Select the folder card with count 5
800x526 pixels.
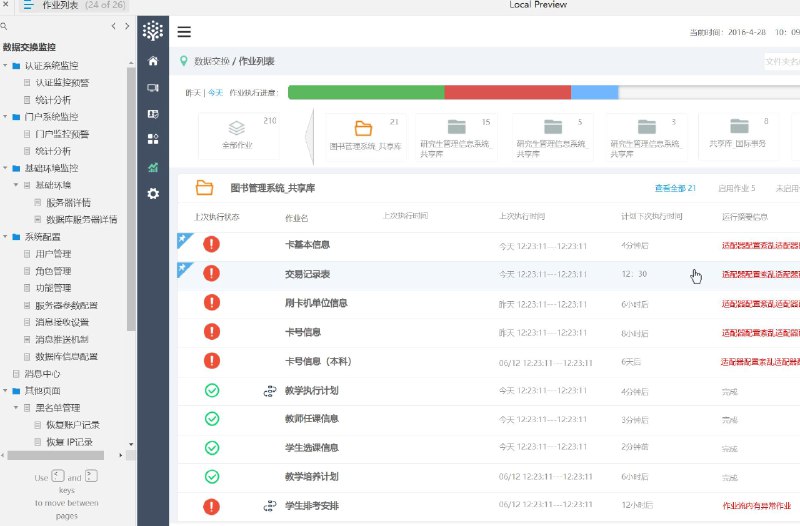point(552,137)
